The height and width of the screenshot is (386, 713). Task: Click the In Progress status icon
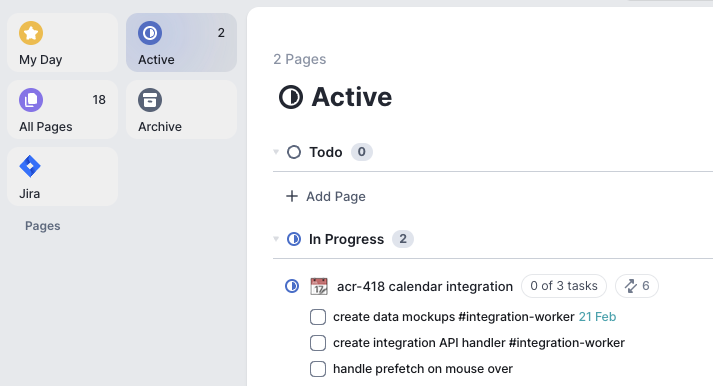coord(294,239)
